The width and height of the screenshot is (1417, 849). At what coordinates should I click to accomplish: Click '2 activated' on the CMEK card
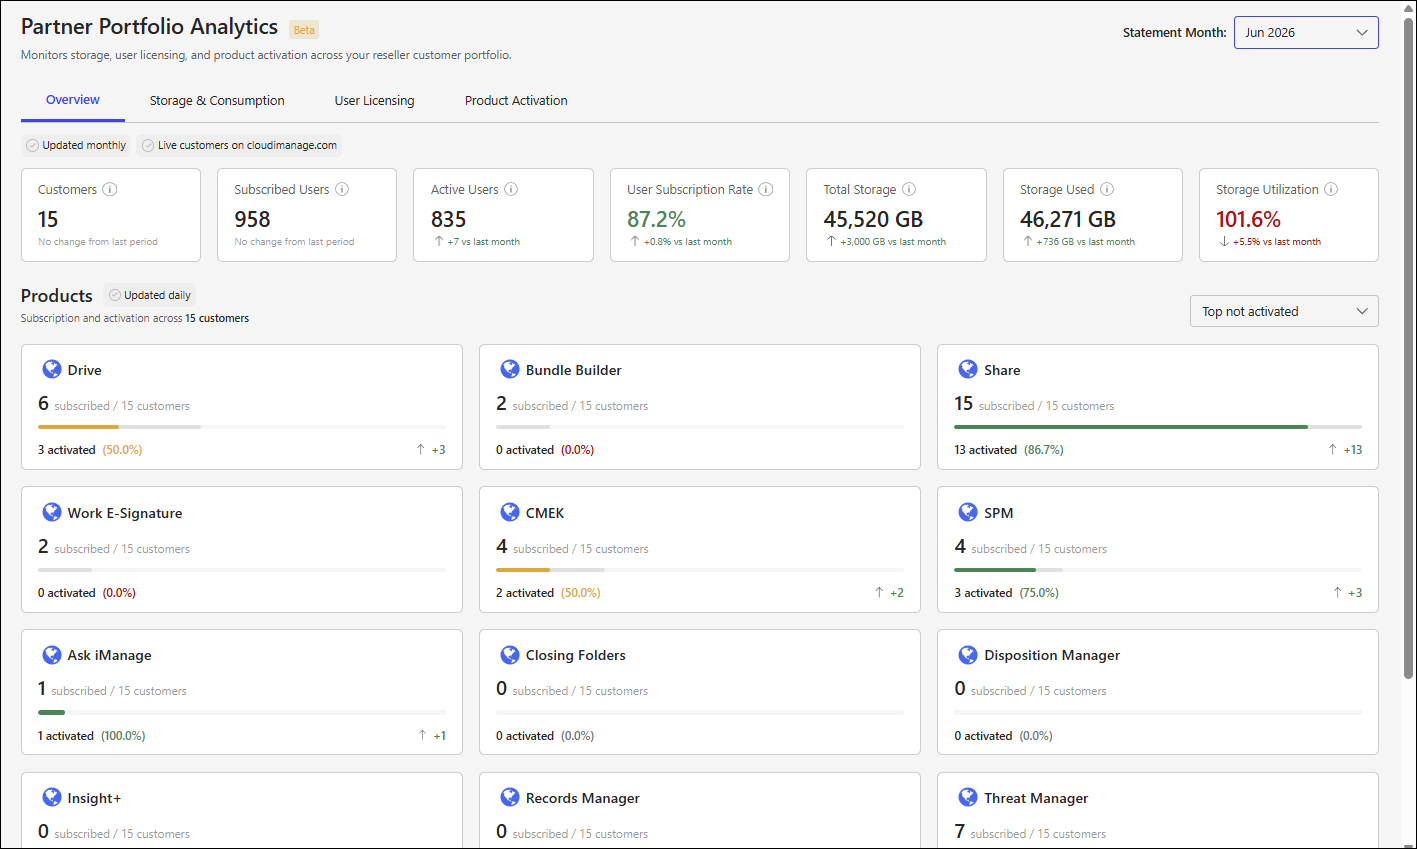click(x=525, y=593)
